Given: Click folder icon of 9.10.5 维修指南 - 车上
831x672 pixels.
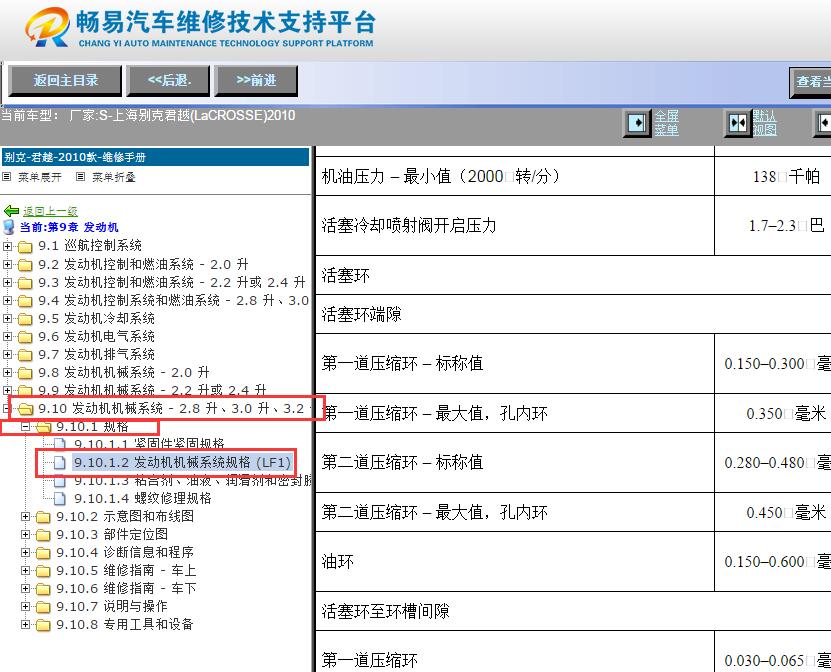Looking at the screenshot, I should [x=43, y=571].
